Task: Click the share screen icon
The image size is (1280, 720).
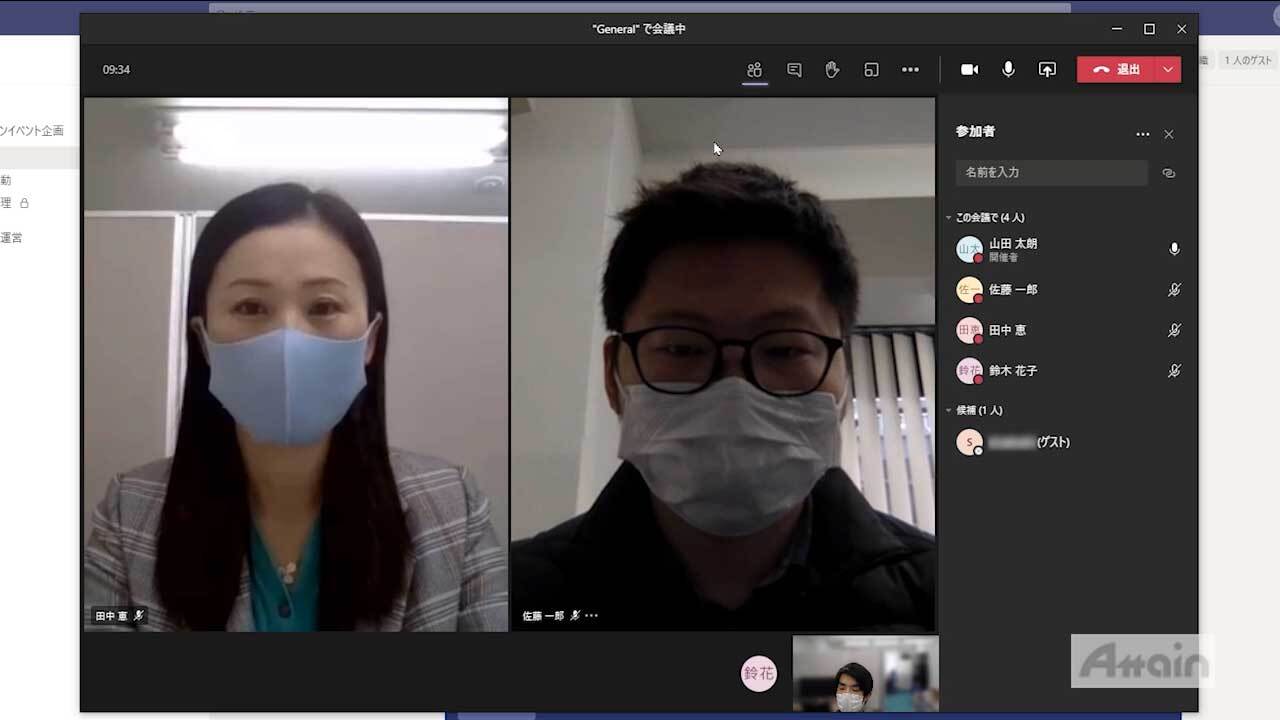Action: (1047, 70)
